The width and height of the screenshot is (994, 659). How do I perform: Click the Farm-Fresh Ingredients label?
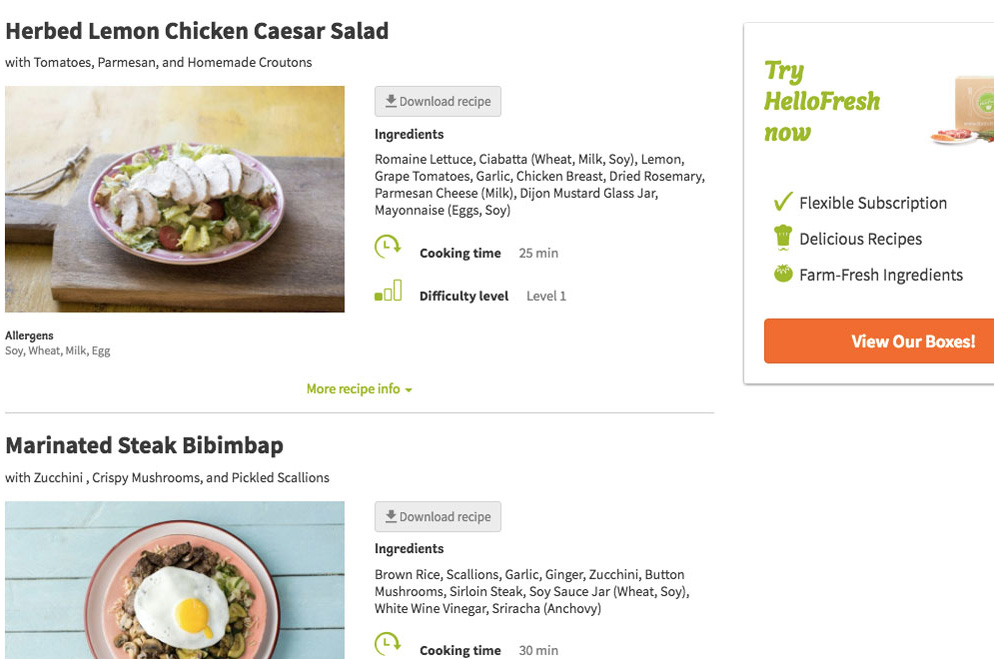pyautogui.click(x=881, y=275)
